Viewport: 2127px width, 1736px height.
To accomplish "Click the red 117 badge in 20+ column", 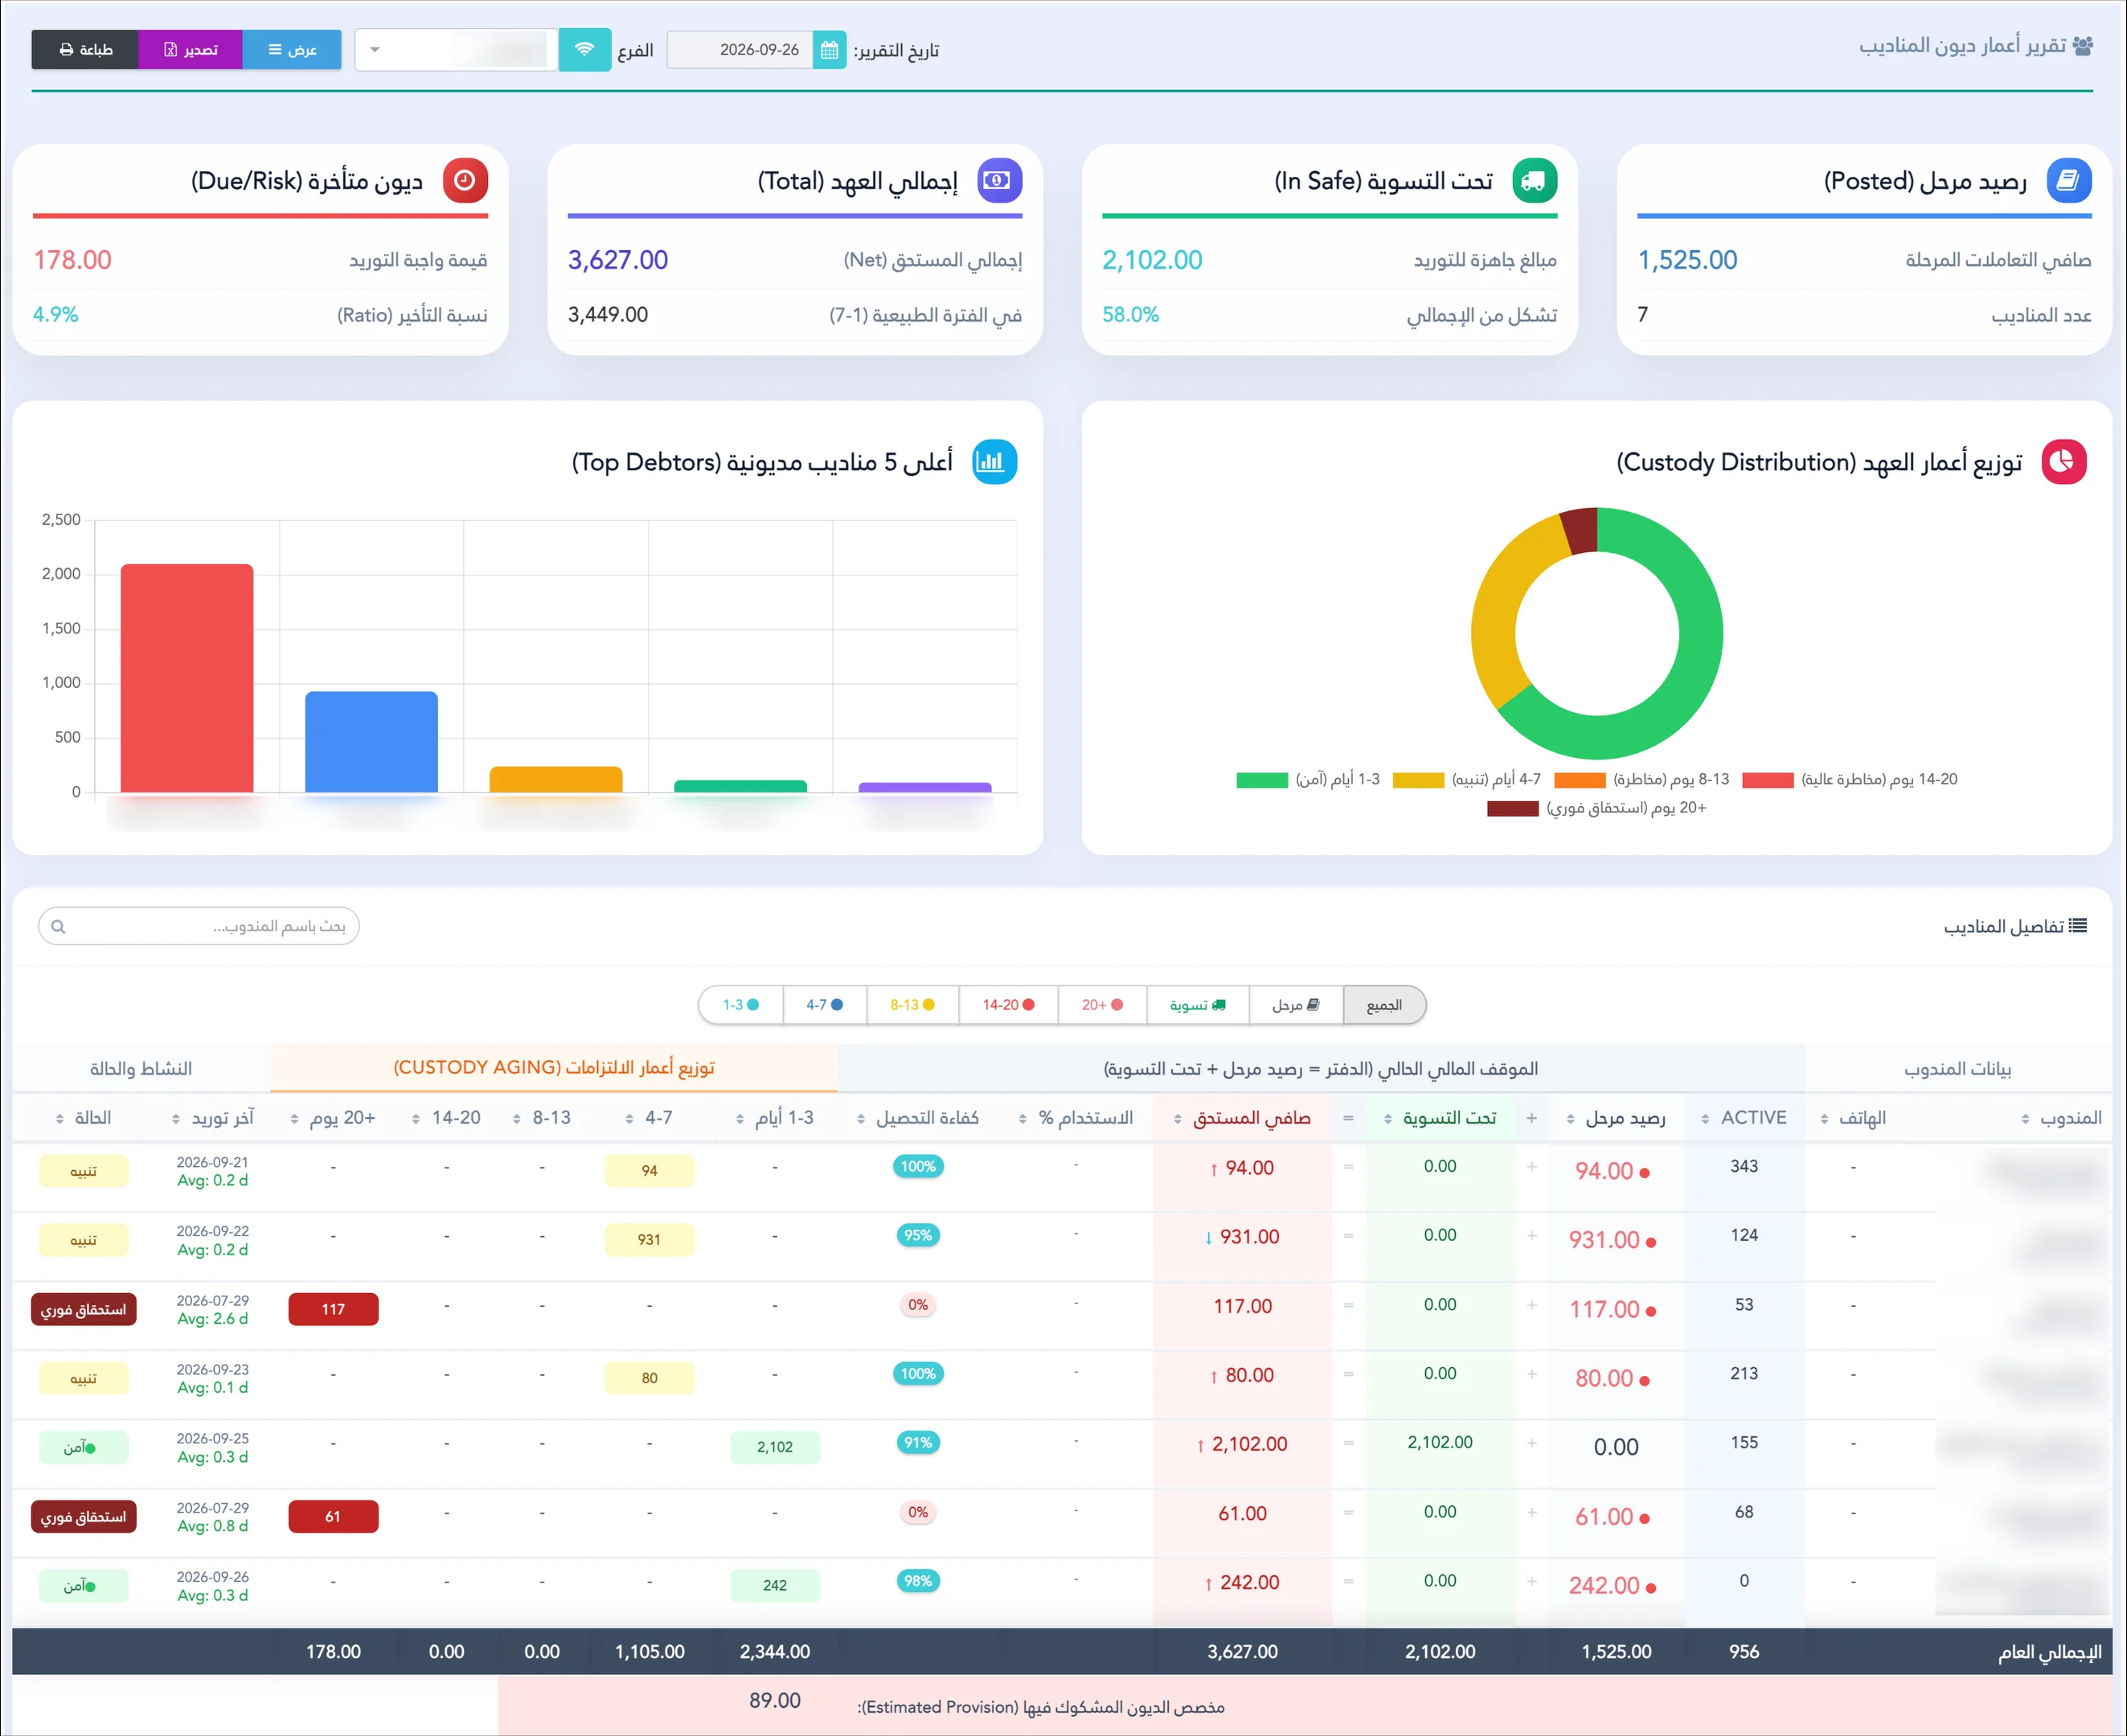I will (333, 1309).
